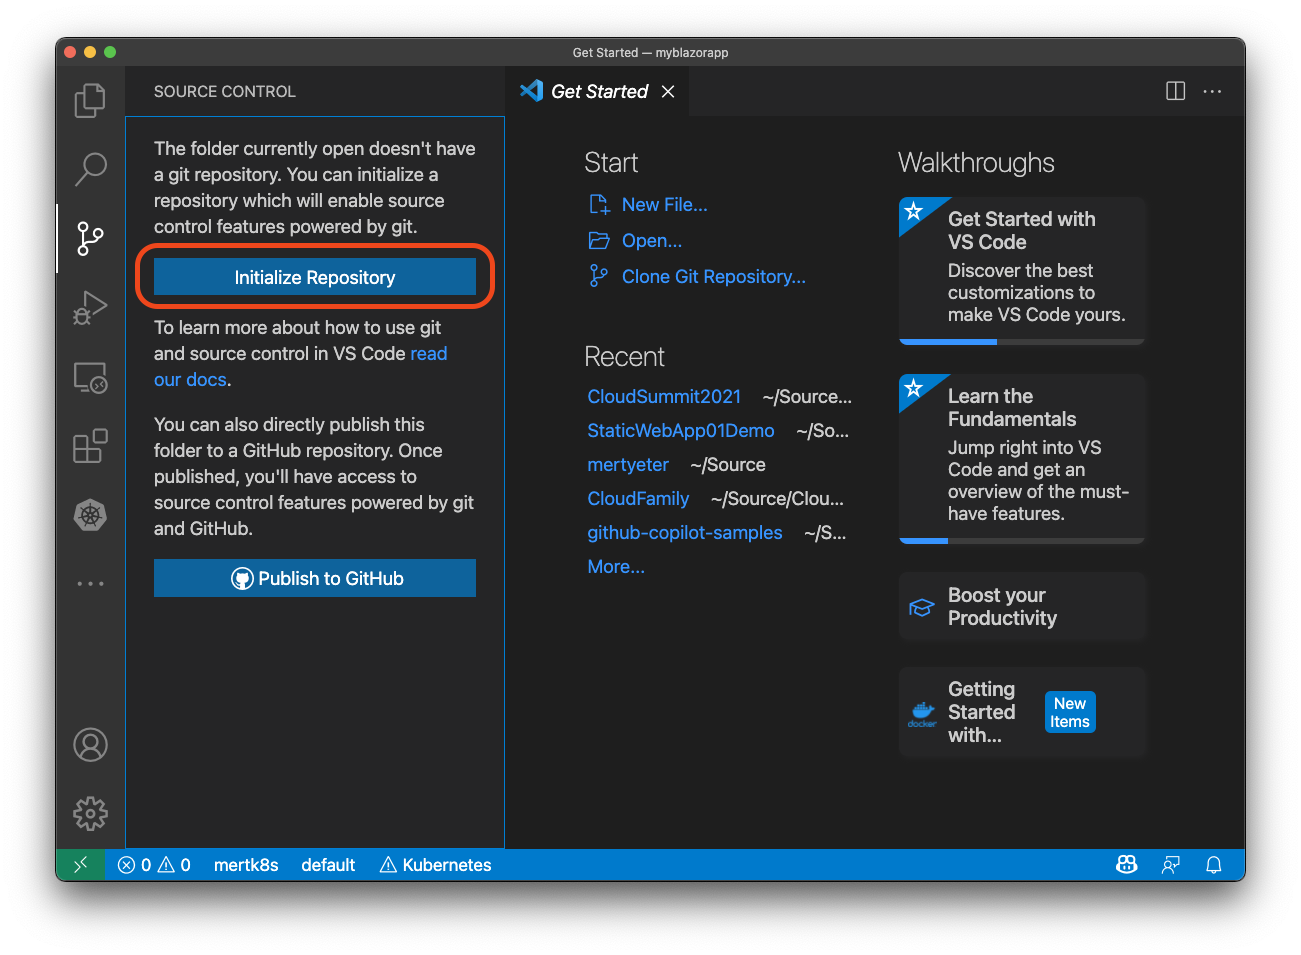Click the New File document icon
Viewport: 1301px width, 955px height.
pyautogui.click(x=599, y=204)
